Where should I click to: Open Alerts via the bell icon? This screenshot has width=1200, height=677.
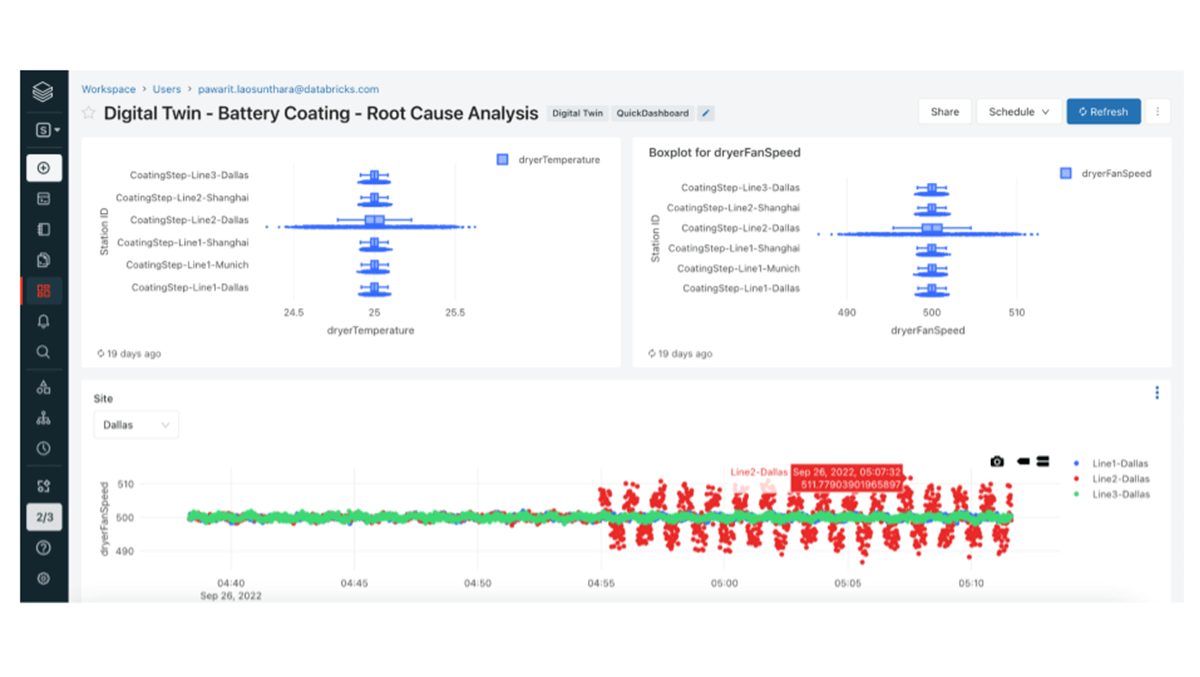coord(43,321)
